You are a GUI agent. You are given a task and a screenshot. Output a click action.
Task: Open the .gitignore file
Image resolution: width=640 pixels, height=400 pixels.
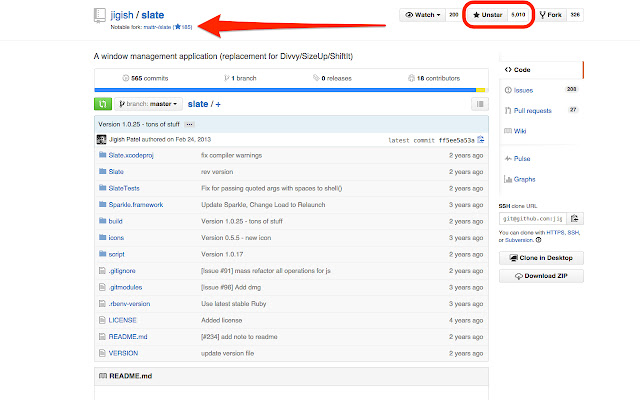(x=122, y=271)
